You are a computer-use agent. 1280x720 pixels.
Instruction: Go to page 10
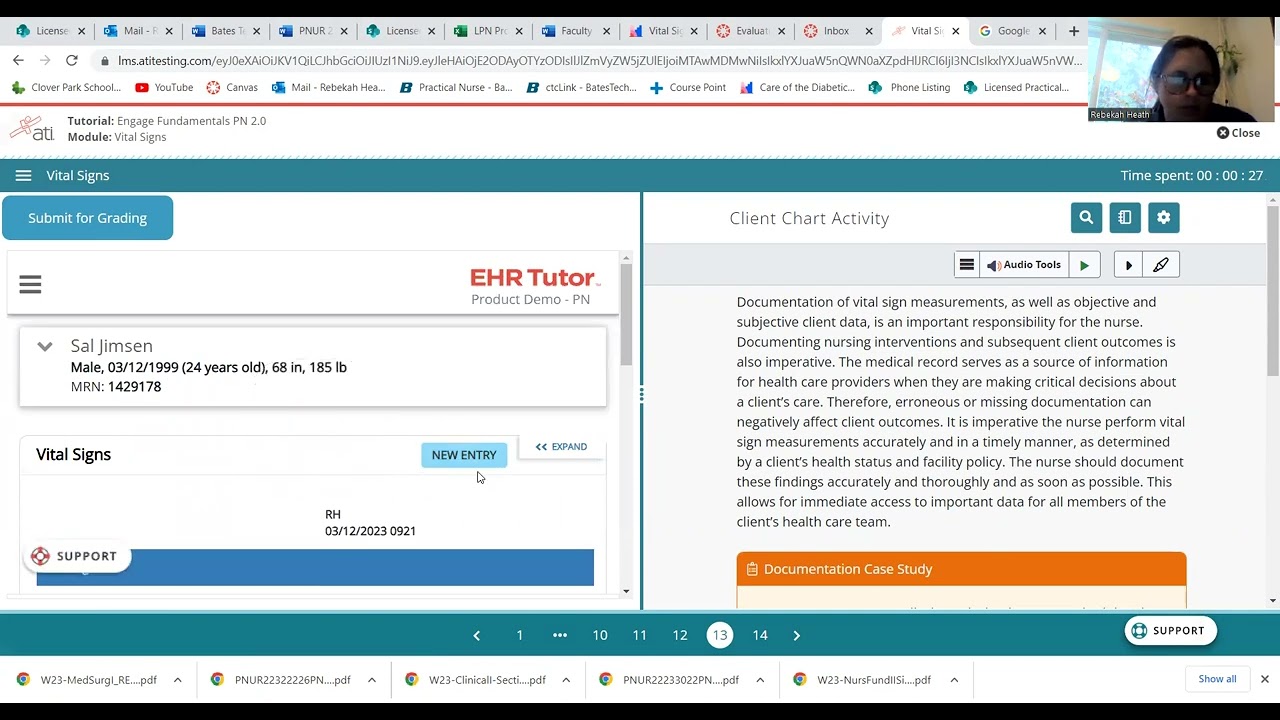[x=600, y=635]
